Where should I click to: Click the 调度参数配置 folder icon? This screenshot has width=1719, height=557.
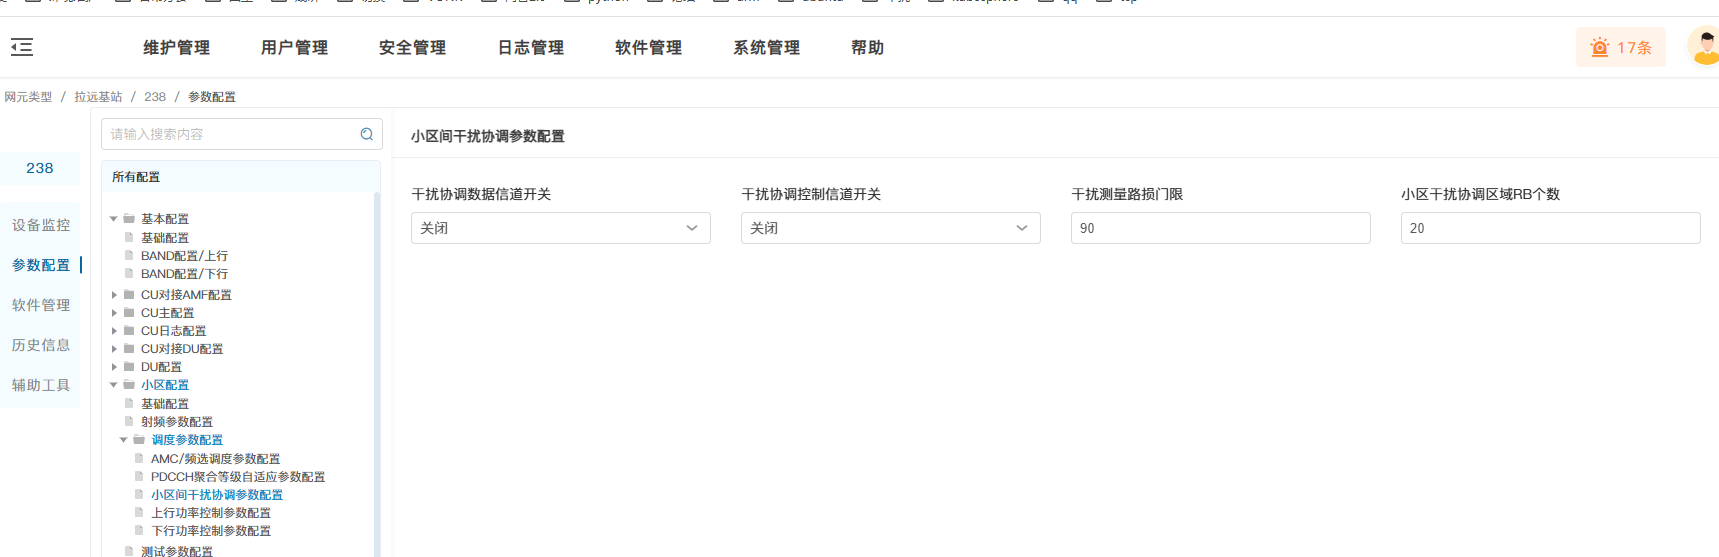[x=139, y=440]
